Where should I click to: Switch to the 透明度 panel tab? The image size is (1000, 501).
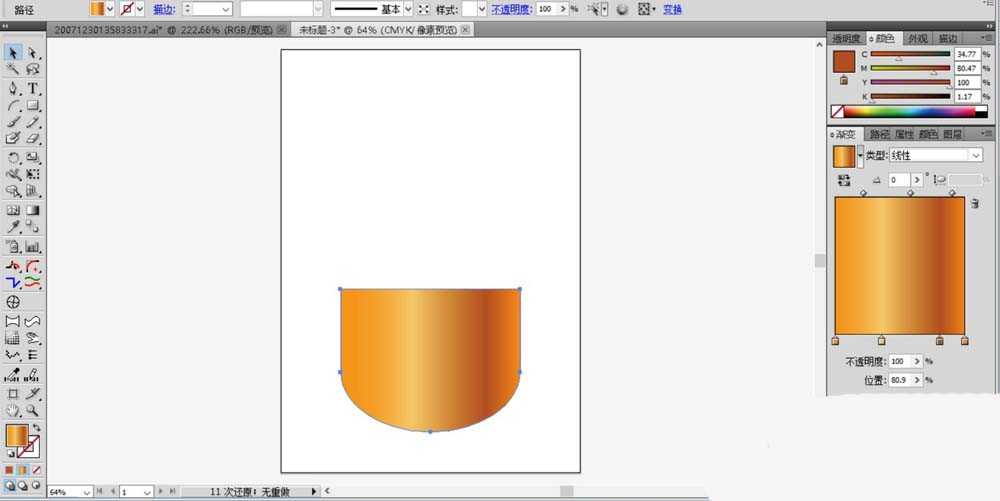[846, 39]
